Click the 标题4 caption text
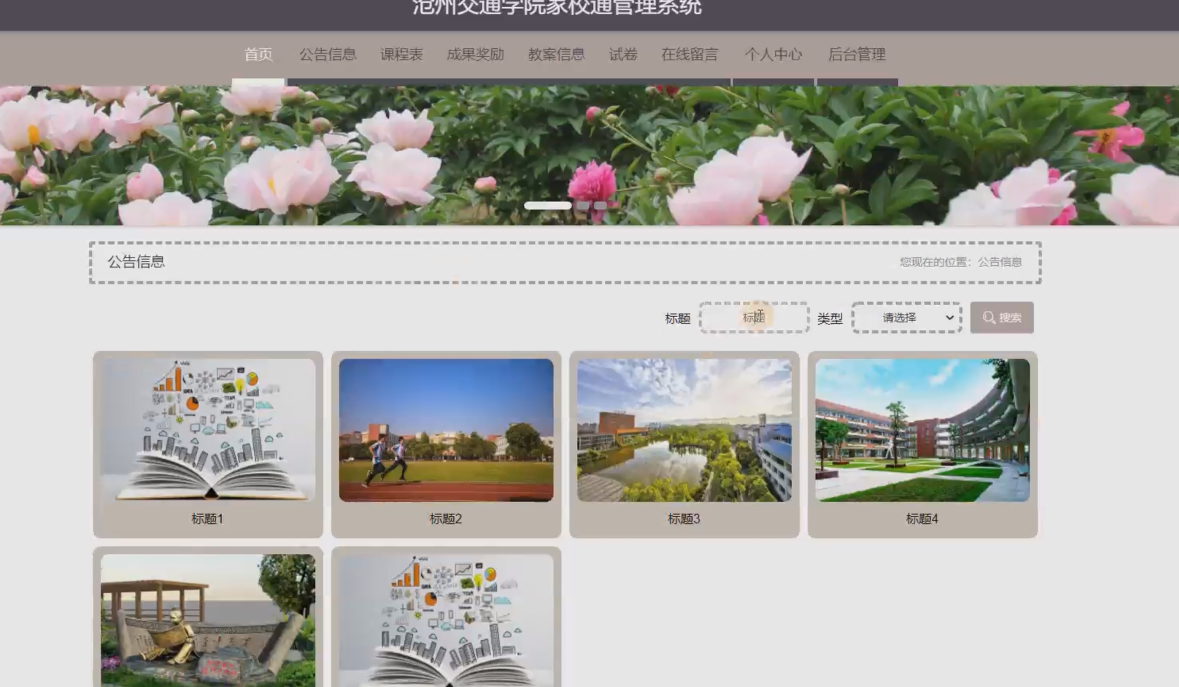The height and width of the screenshot is (687, 1179). (922, 519)
